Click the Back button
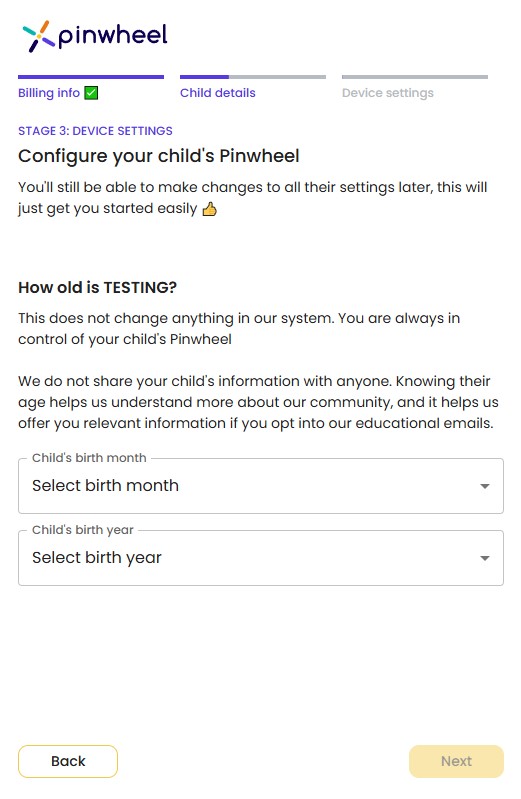This screenshot has width=521, height=799. [68, 761]
